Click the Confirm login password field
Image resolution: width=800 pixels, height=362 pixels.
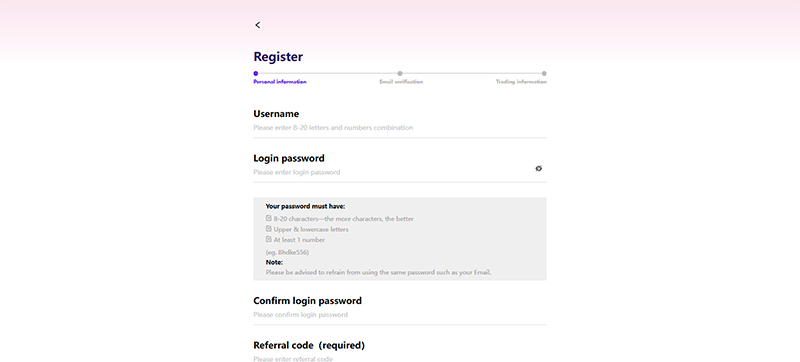pos(399,315)
